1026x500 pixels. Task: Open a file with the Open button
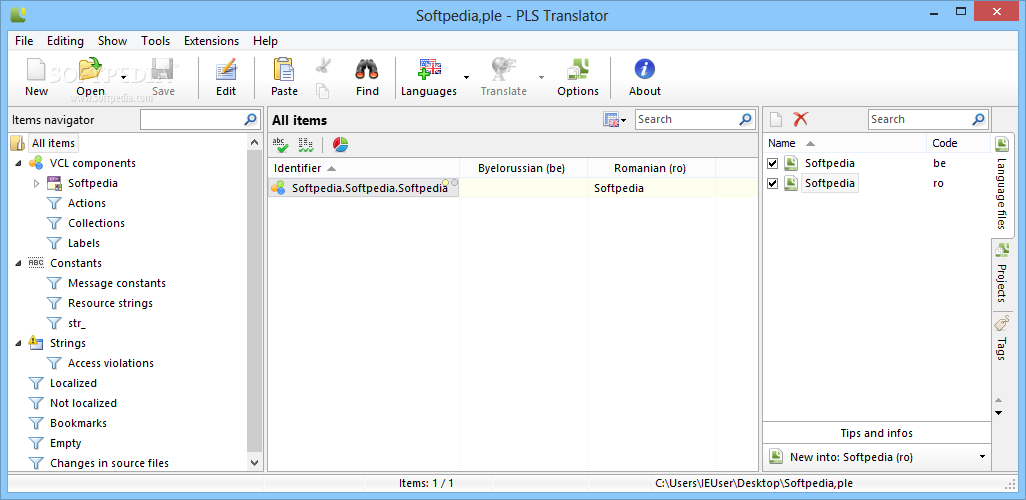[x=90, y=77]
